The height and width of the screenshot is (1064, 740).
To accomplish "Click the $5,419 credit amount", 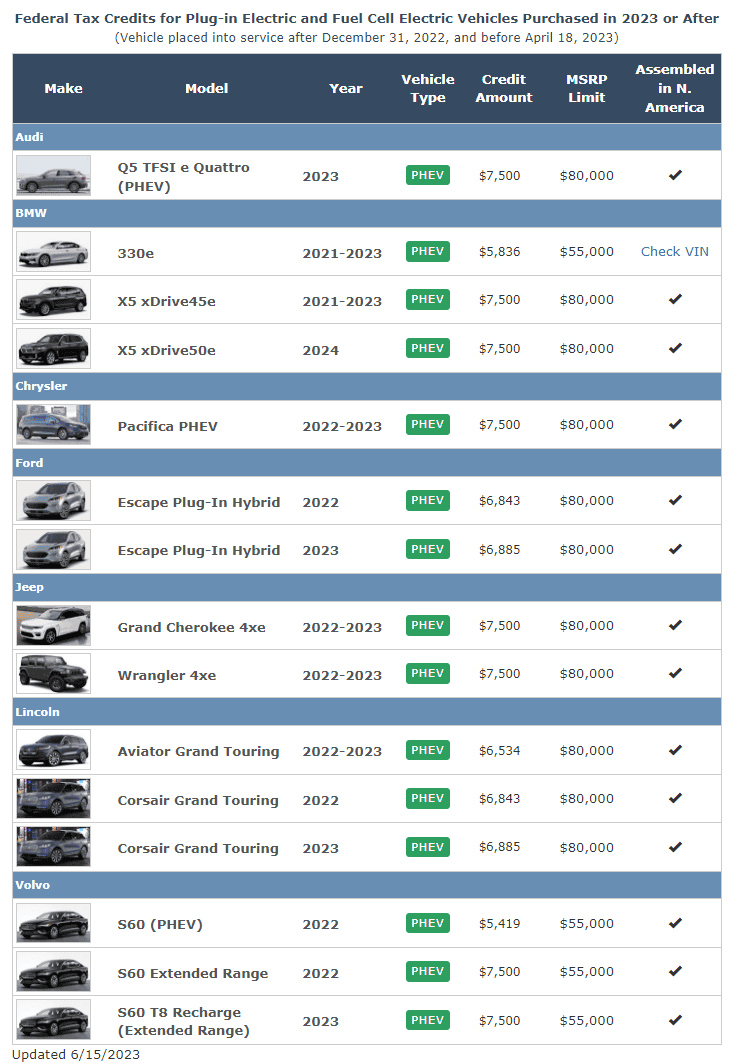I will tap(499, 924).
